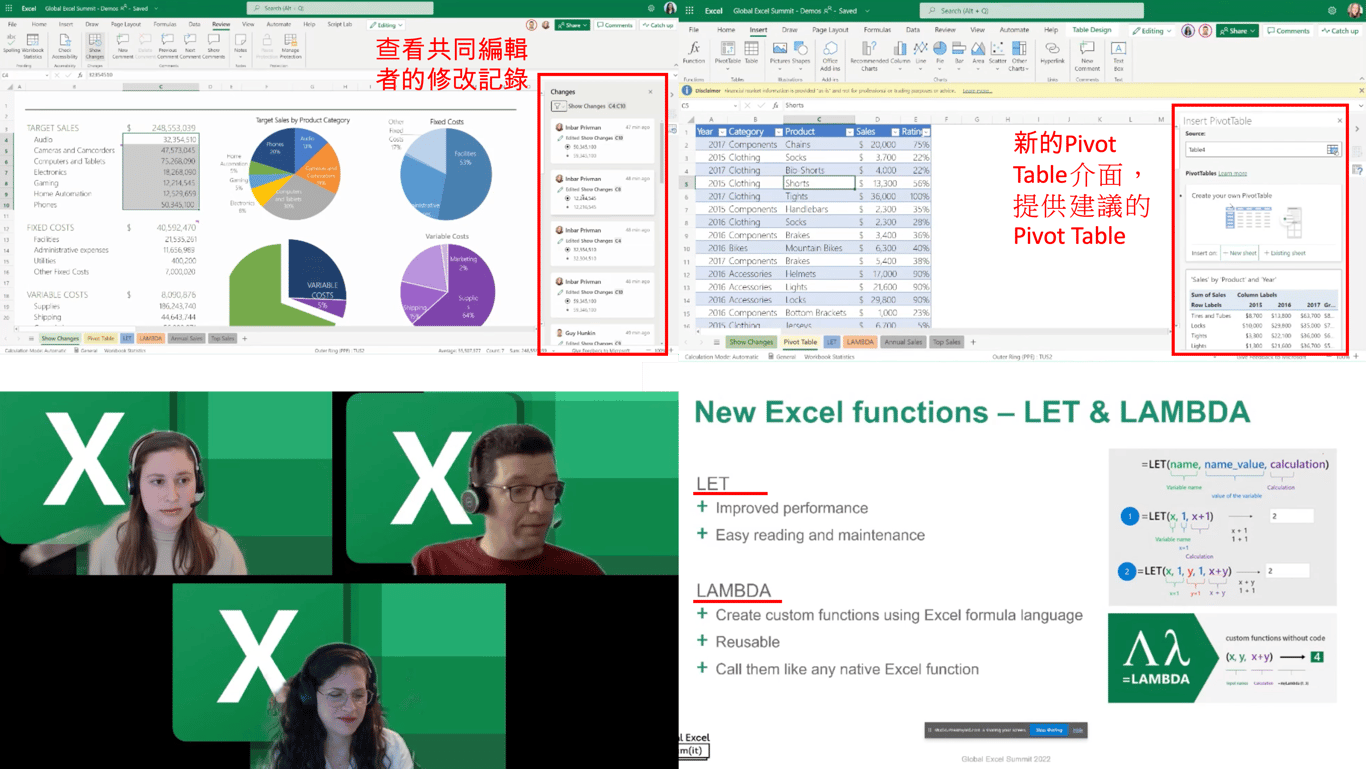Open Product column filter dropdown

849,132
